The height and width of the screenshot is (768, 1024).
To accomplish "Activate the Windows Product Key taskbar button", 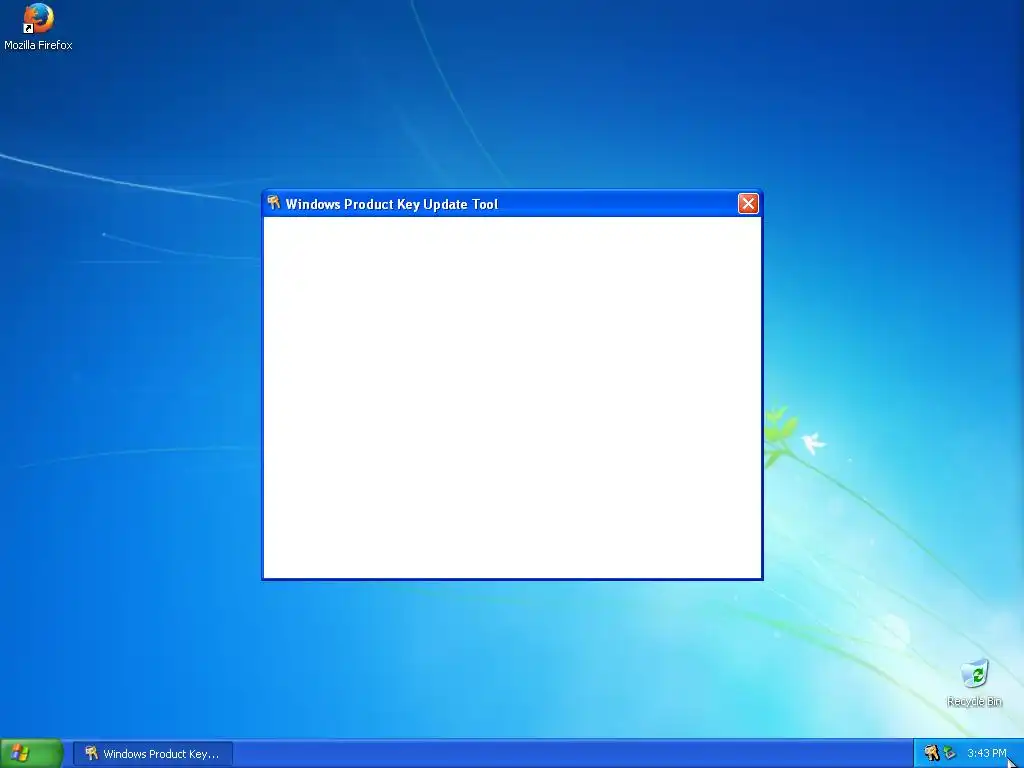I will 152,754.
